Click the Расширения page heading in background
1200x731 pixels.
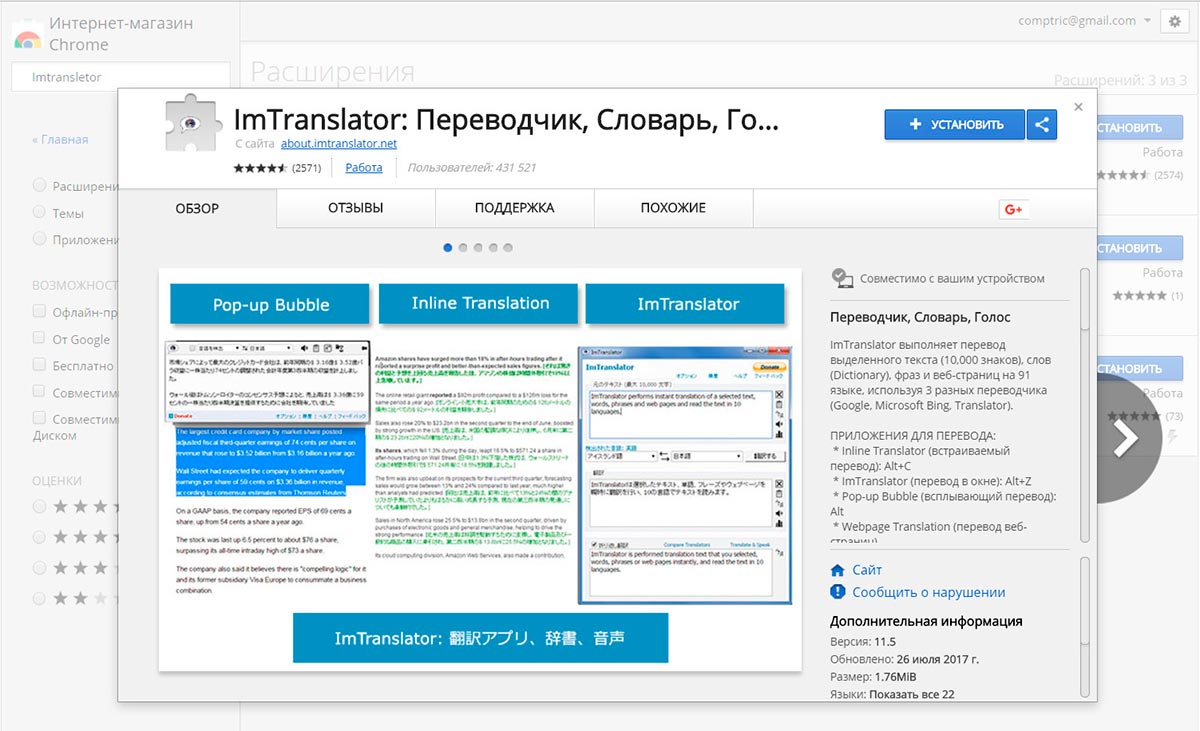click(332, 72)
